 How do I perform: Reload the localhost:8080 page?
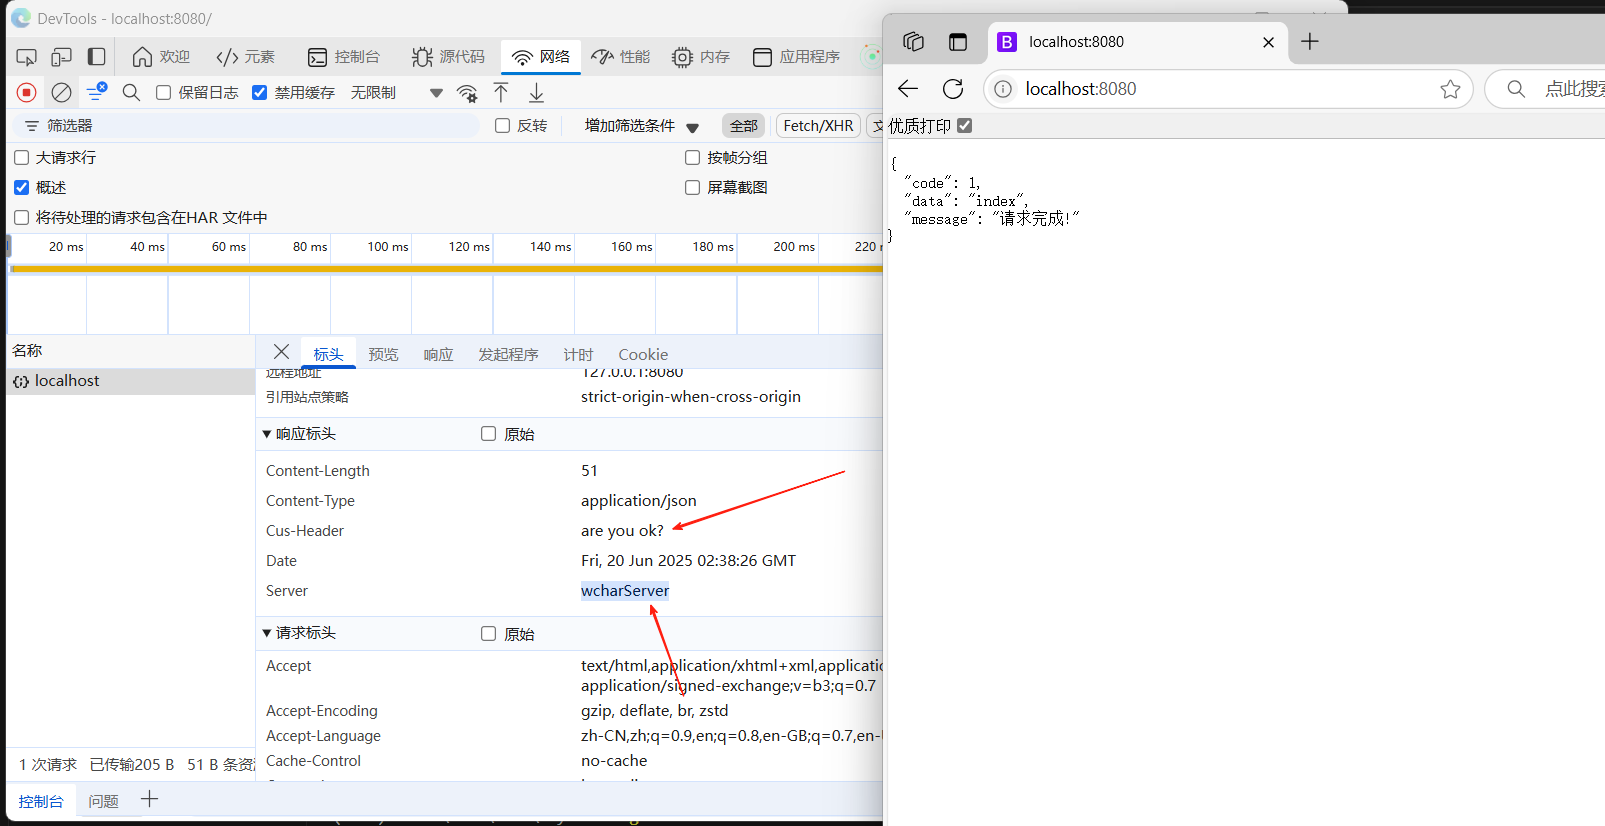pos(953,89)
